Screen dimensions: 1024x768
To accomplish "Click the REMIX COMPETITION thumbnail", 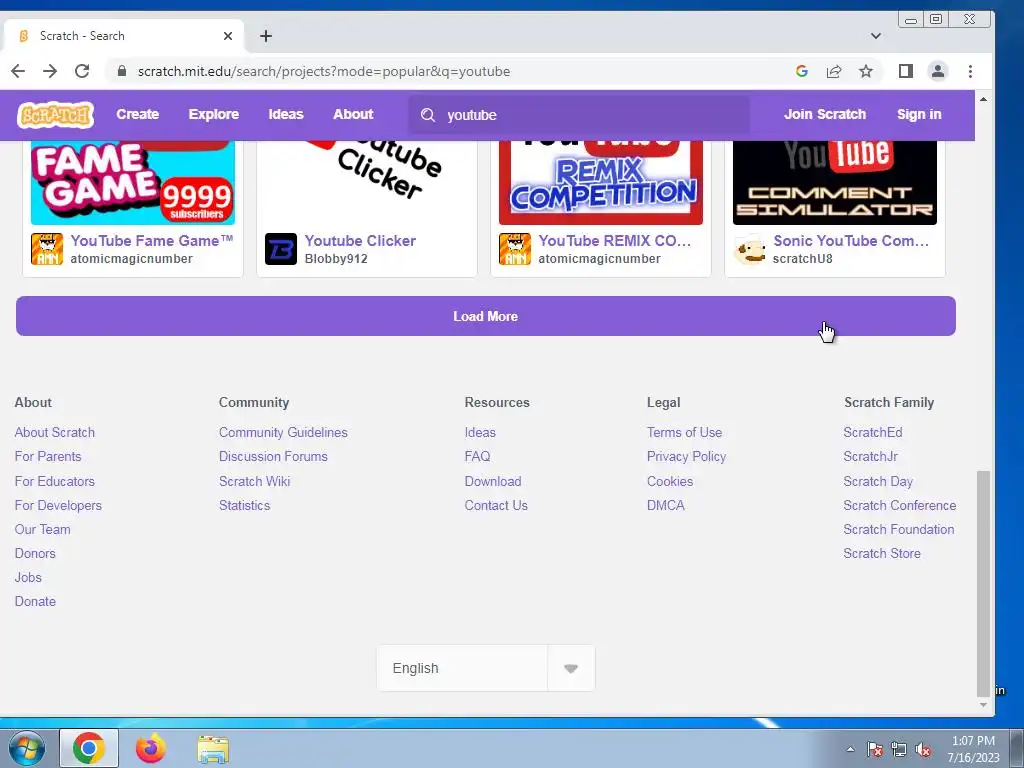I will pos(601,183).
